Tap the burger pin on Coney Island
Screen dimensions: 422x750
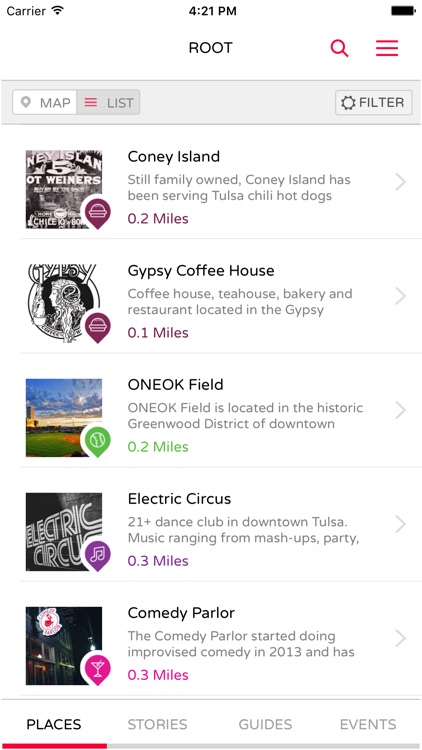[x=98, y=213]
